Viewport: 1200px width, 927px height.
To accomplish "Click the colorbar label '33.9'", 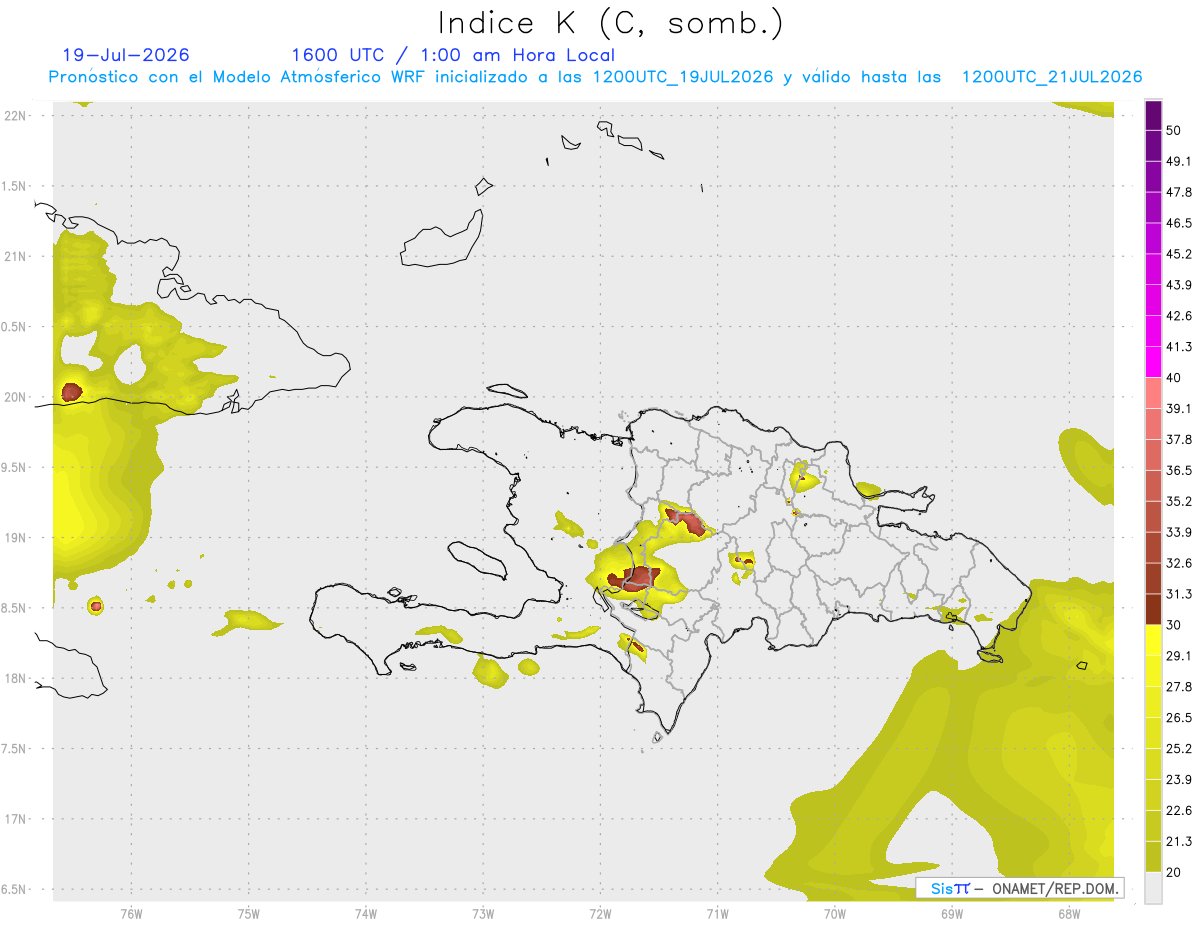I will [x=1179, y=532].
